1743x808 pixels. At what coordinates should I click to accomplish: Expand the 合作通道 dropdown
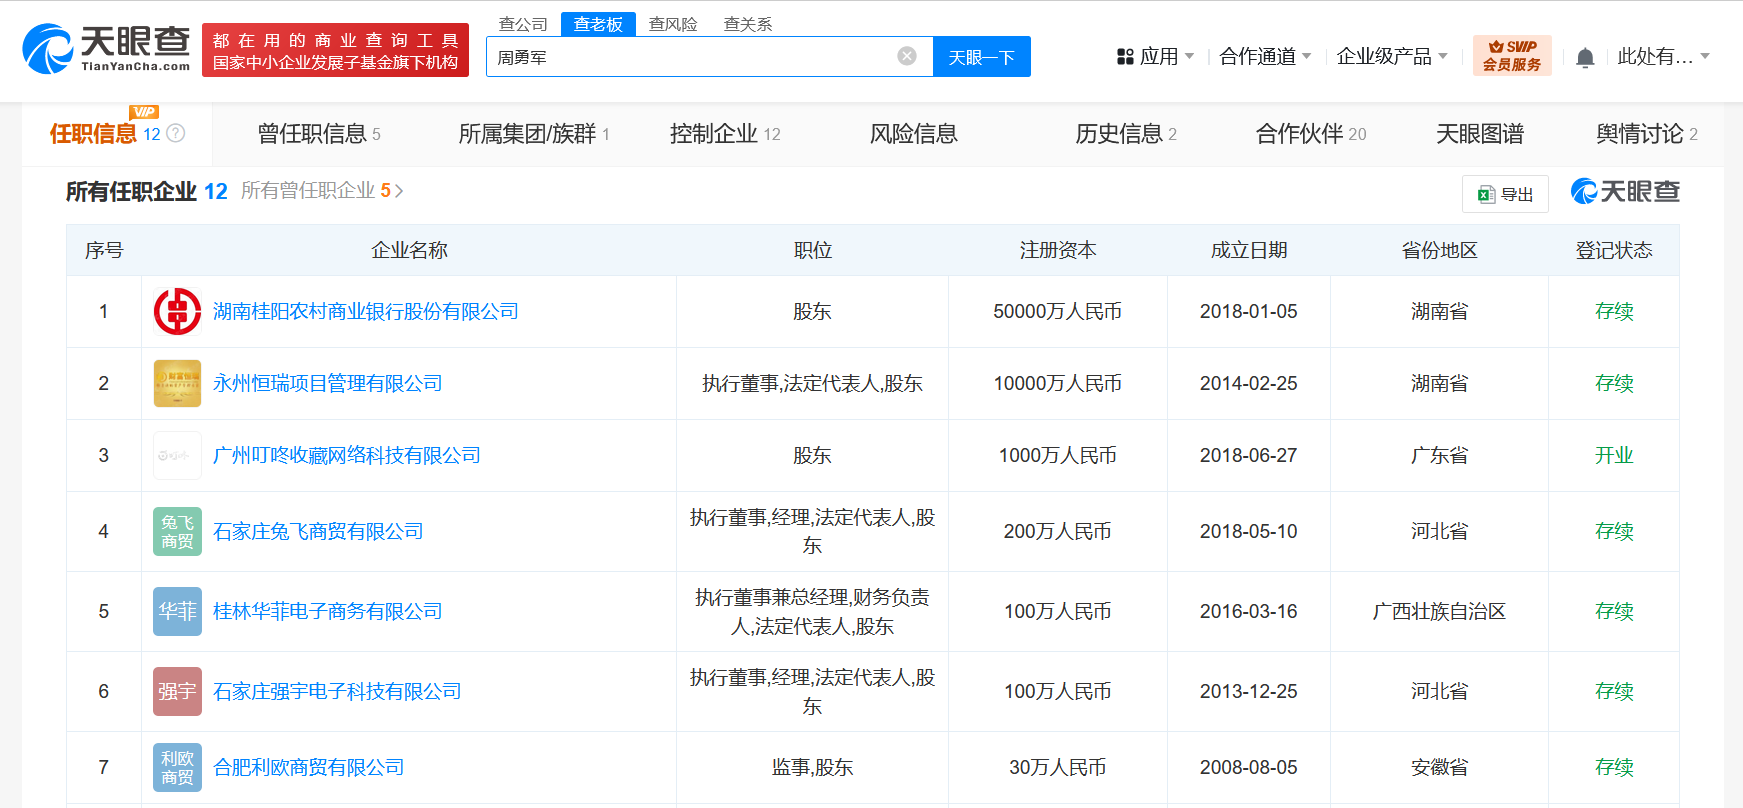coord(1307,57)
